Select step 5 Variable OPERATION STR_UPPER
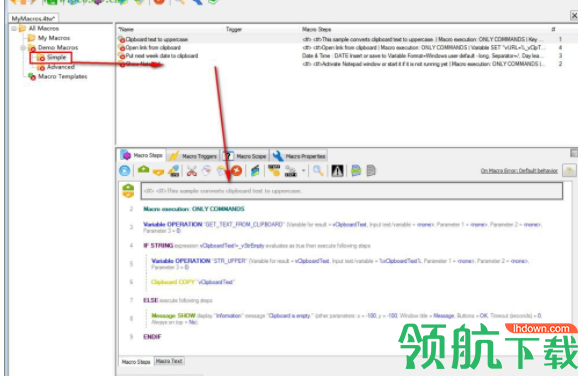 click(x=340, y=264)
